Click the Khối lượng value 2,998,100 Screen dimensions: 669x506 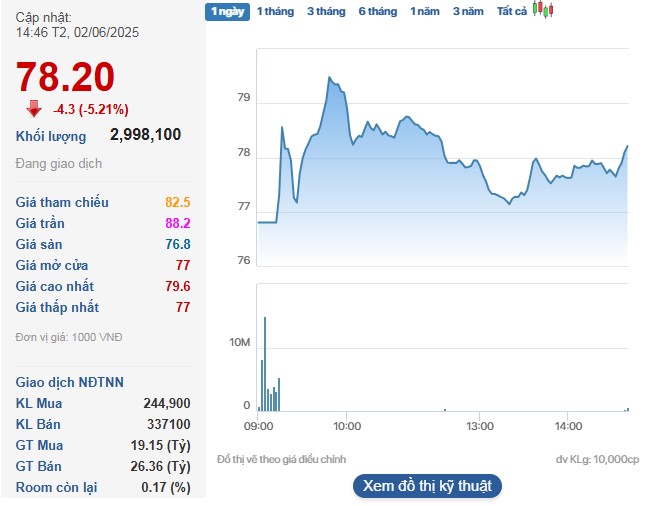pos(145,135)
